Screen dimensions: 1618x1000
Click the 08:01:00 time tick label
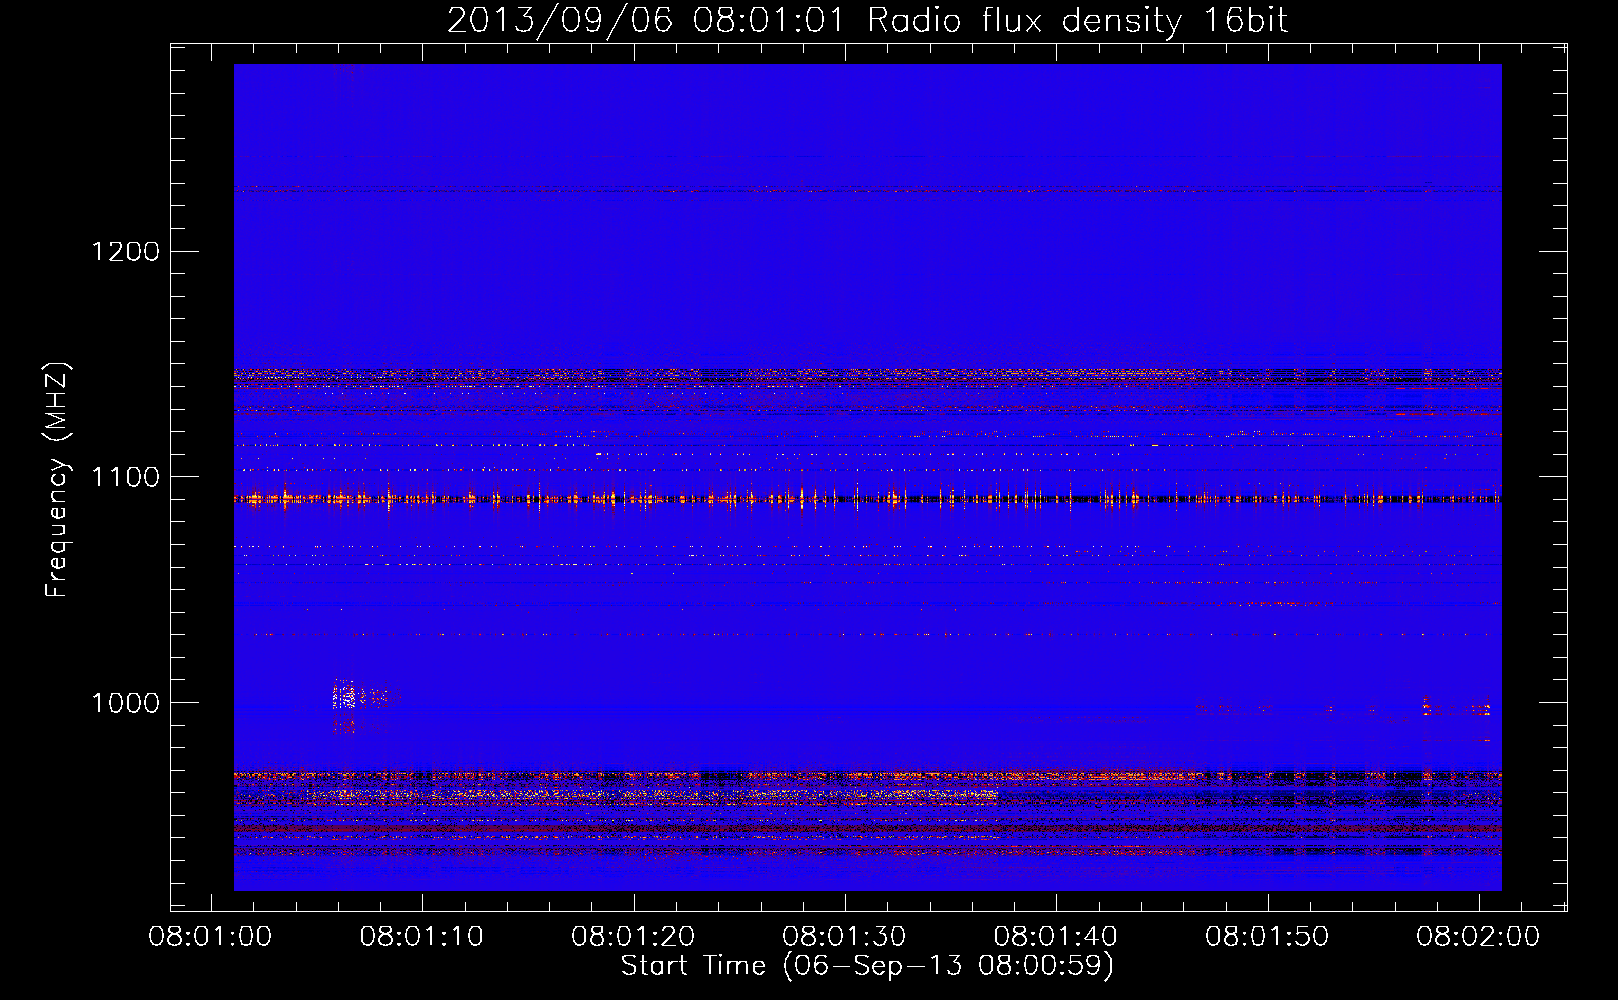(210, 937)
